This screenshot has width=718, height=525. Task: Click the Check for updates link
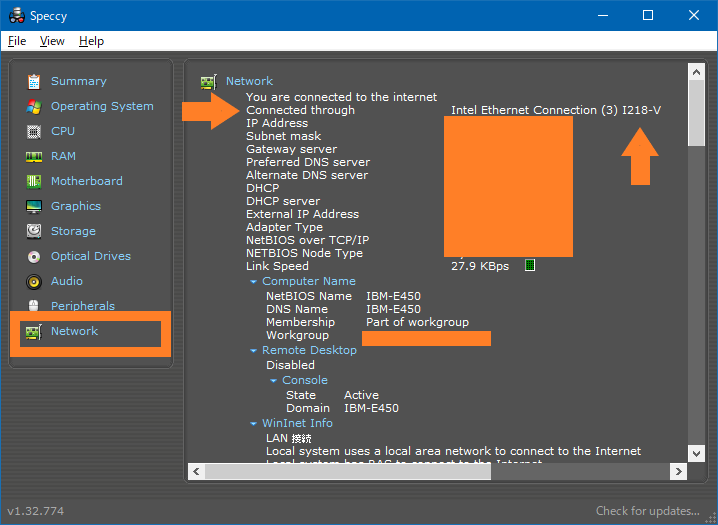coord(647,511)
